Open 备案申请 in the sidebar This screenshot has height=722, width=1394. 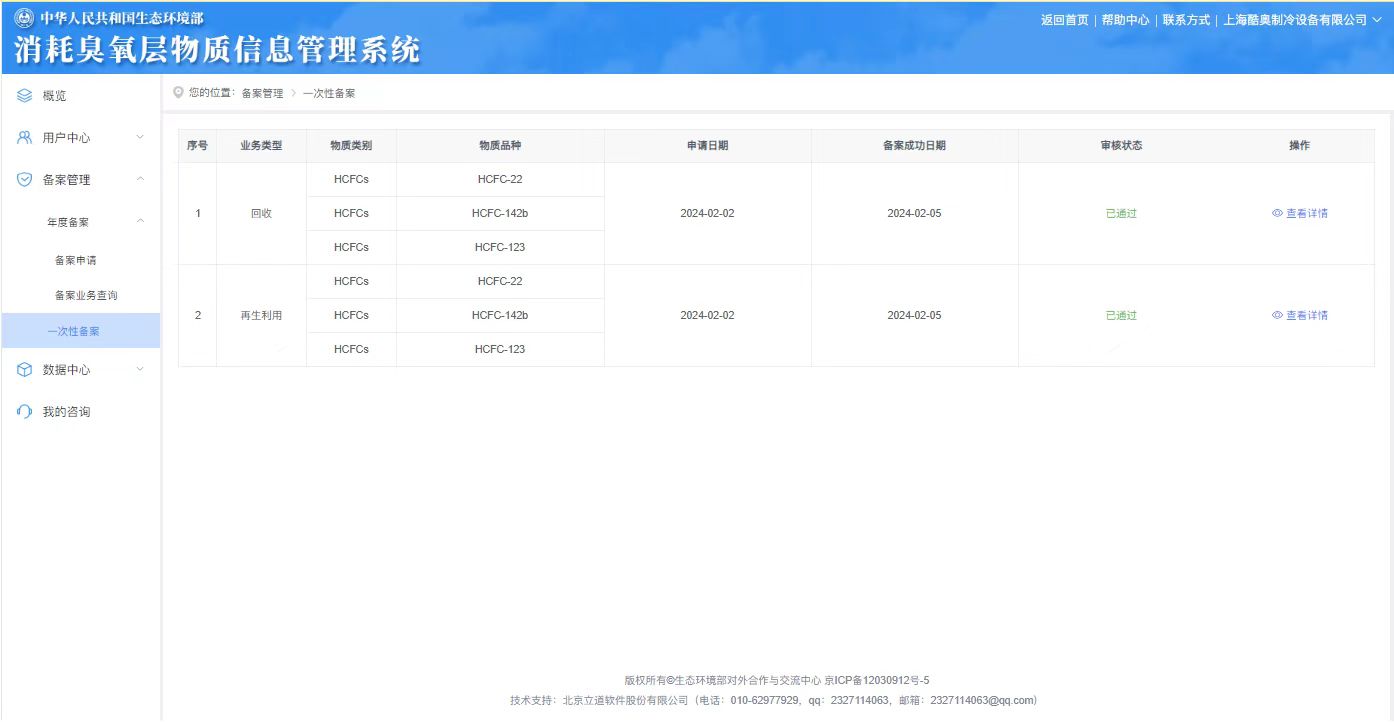click(76, 261)
